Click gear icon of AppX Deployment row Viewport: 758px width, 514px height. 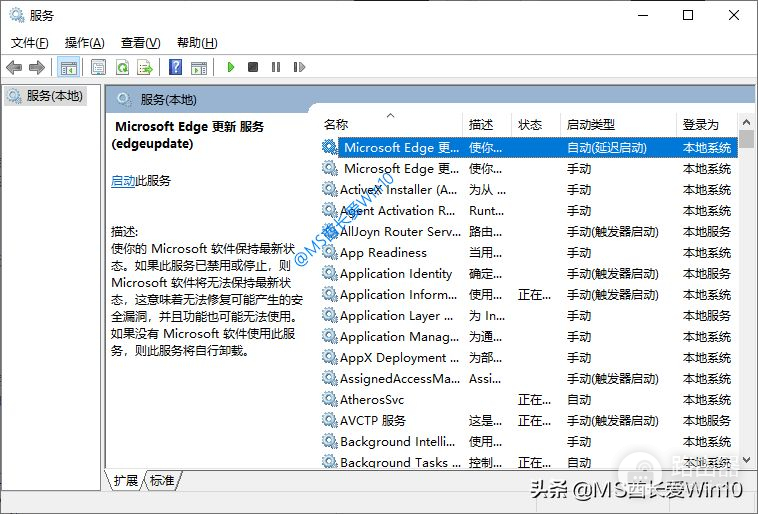pos(330,358)
